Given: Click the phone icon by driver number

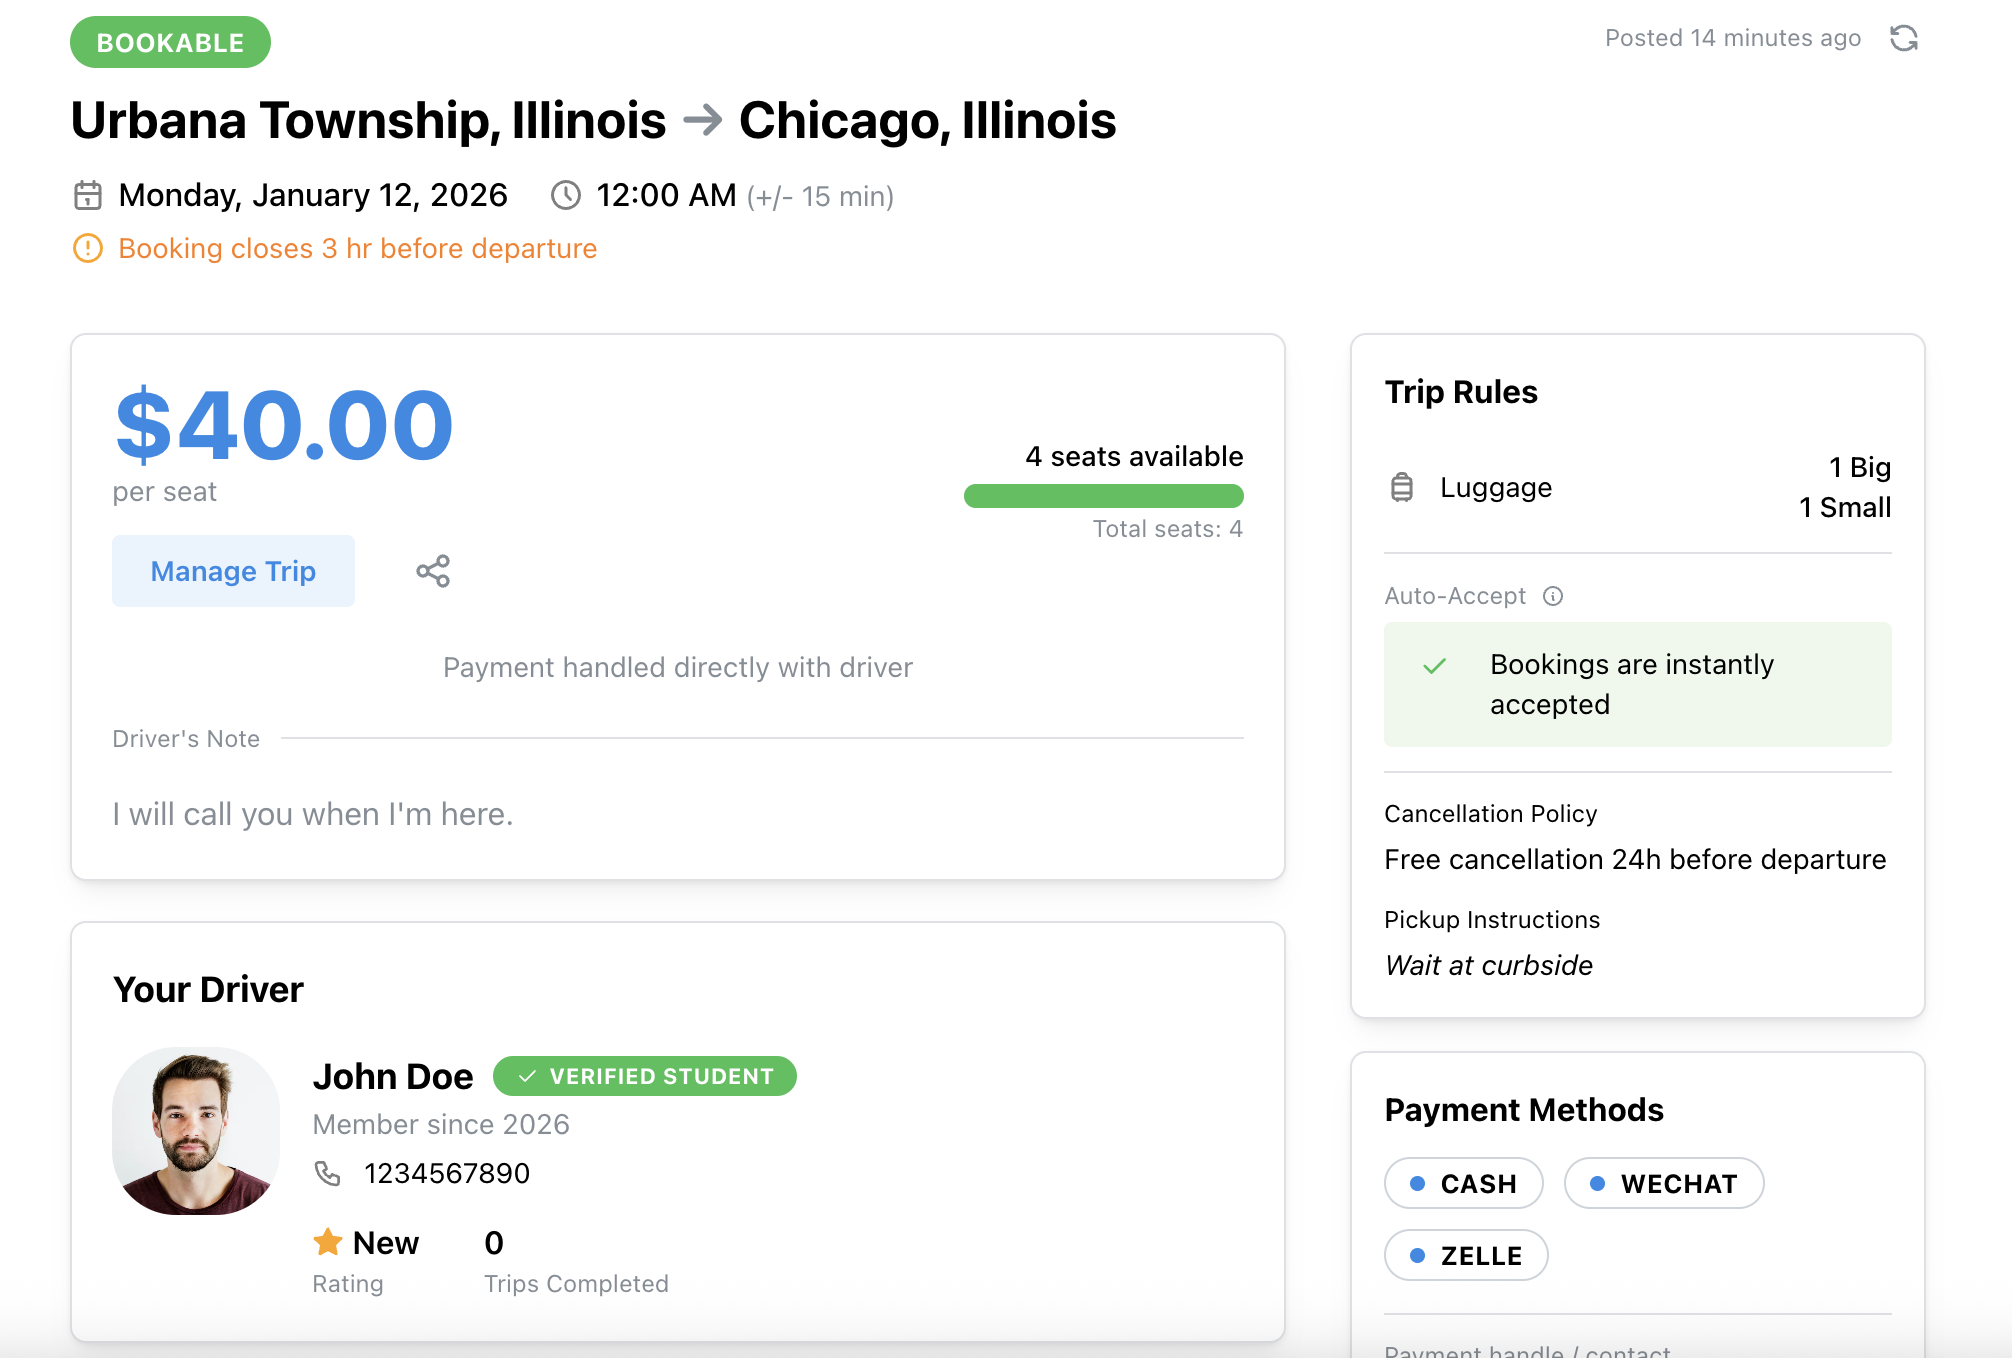Looking at the screenshot, I should [x=328, y=1173].
